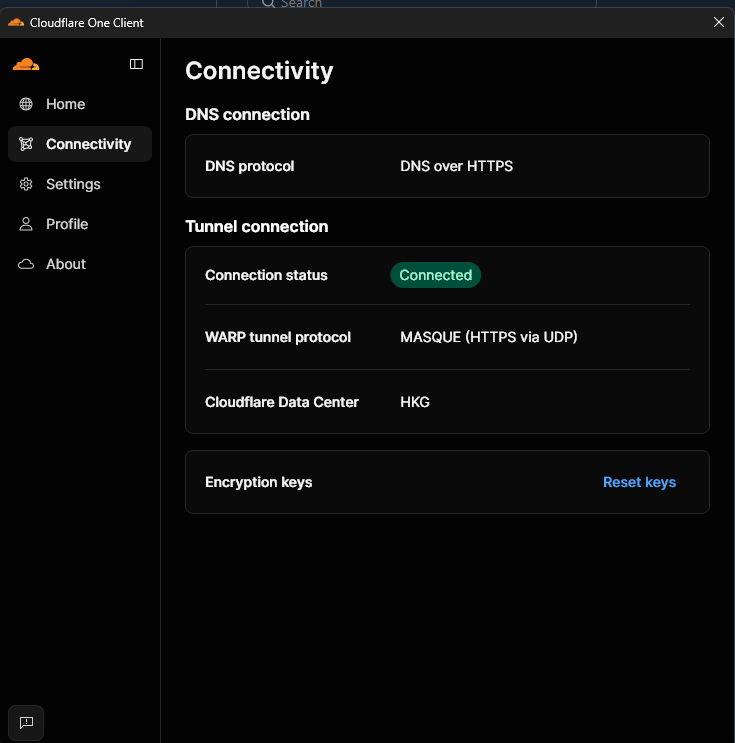Click the network icon beside Connectivity
The image size is (735, 743).
(x=26, y=144)
